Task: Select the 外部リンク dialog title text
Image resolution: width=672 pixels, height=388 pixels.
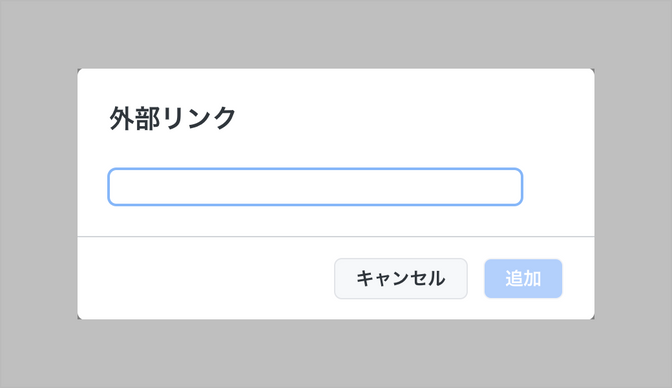Action: pyautogui.click(x=173, y=118)
